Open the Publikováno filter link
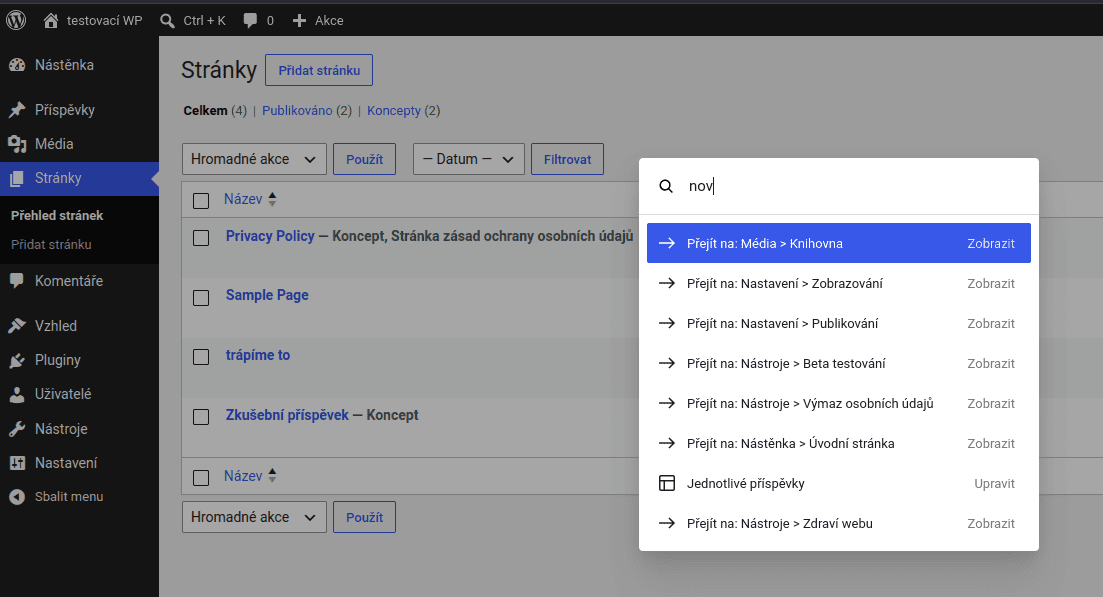This screenshot has height=597, width=1103. [297, 110]
